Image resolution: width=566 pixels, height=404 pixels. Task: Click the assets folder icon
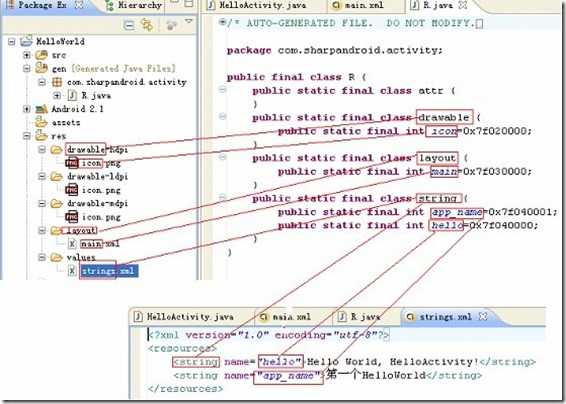coord(42,122)
